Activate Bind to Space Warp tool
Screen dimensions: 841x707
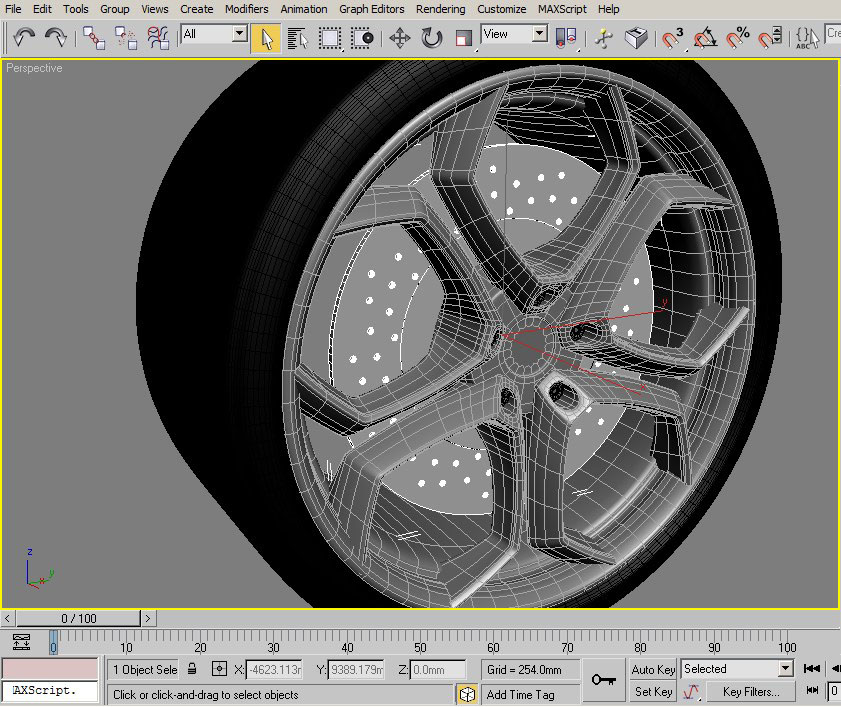click(158, 38)
